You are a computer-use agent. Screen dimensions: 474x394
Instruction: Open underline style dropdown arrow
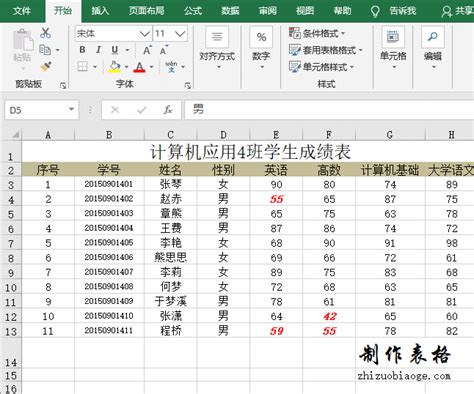tap(127, 50)
